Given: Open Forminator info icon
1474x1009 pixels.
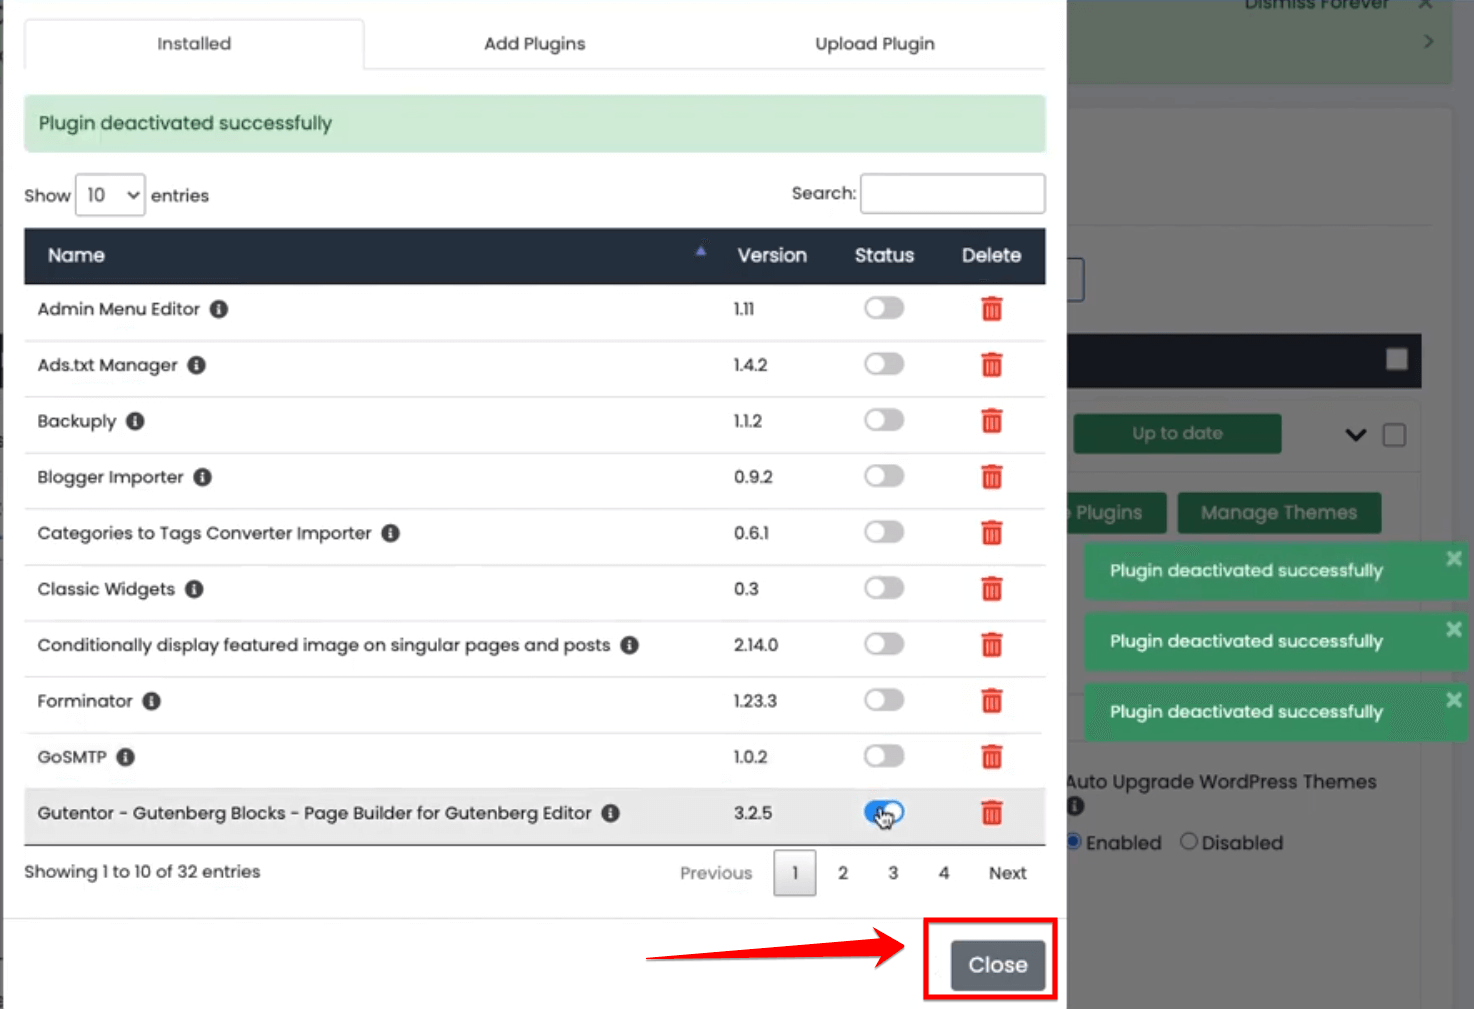Looking at the screenshot, I should [x=151, y=701].
